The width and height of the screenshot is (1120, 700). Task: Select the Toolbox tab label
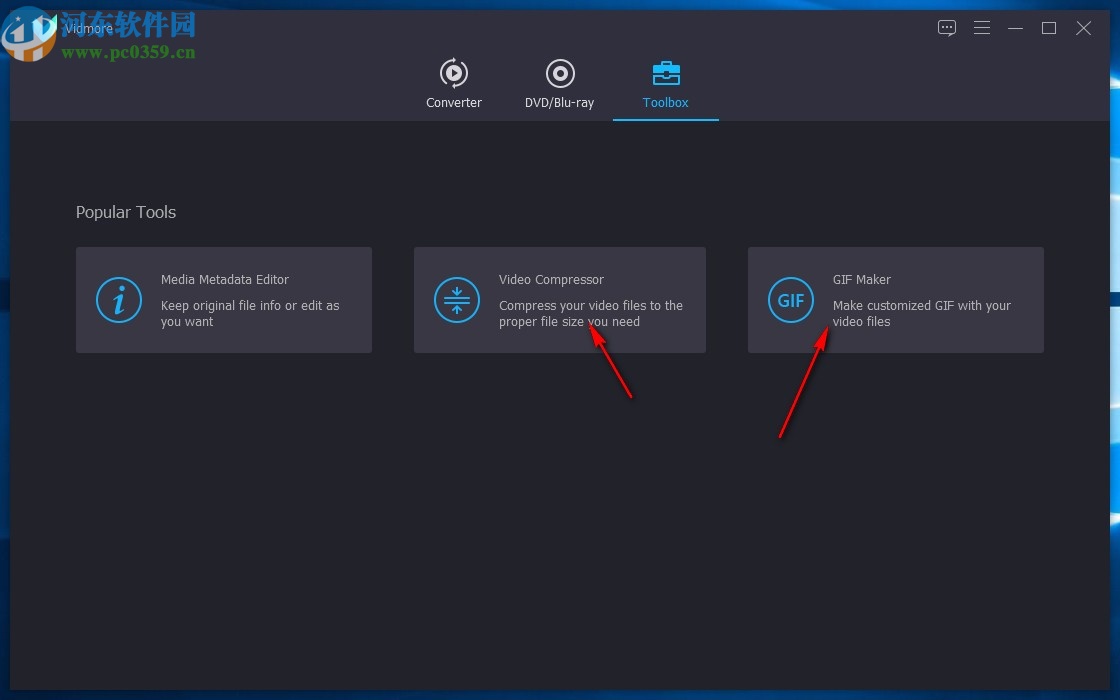(x=665, y=102)
